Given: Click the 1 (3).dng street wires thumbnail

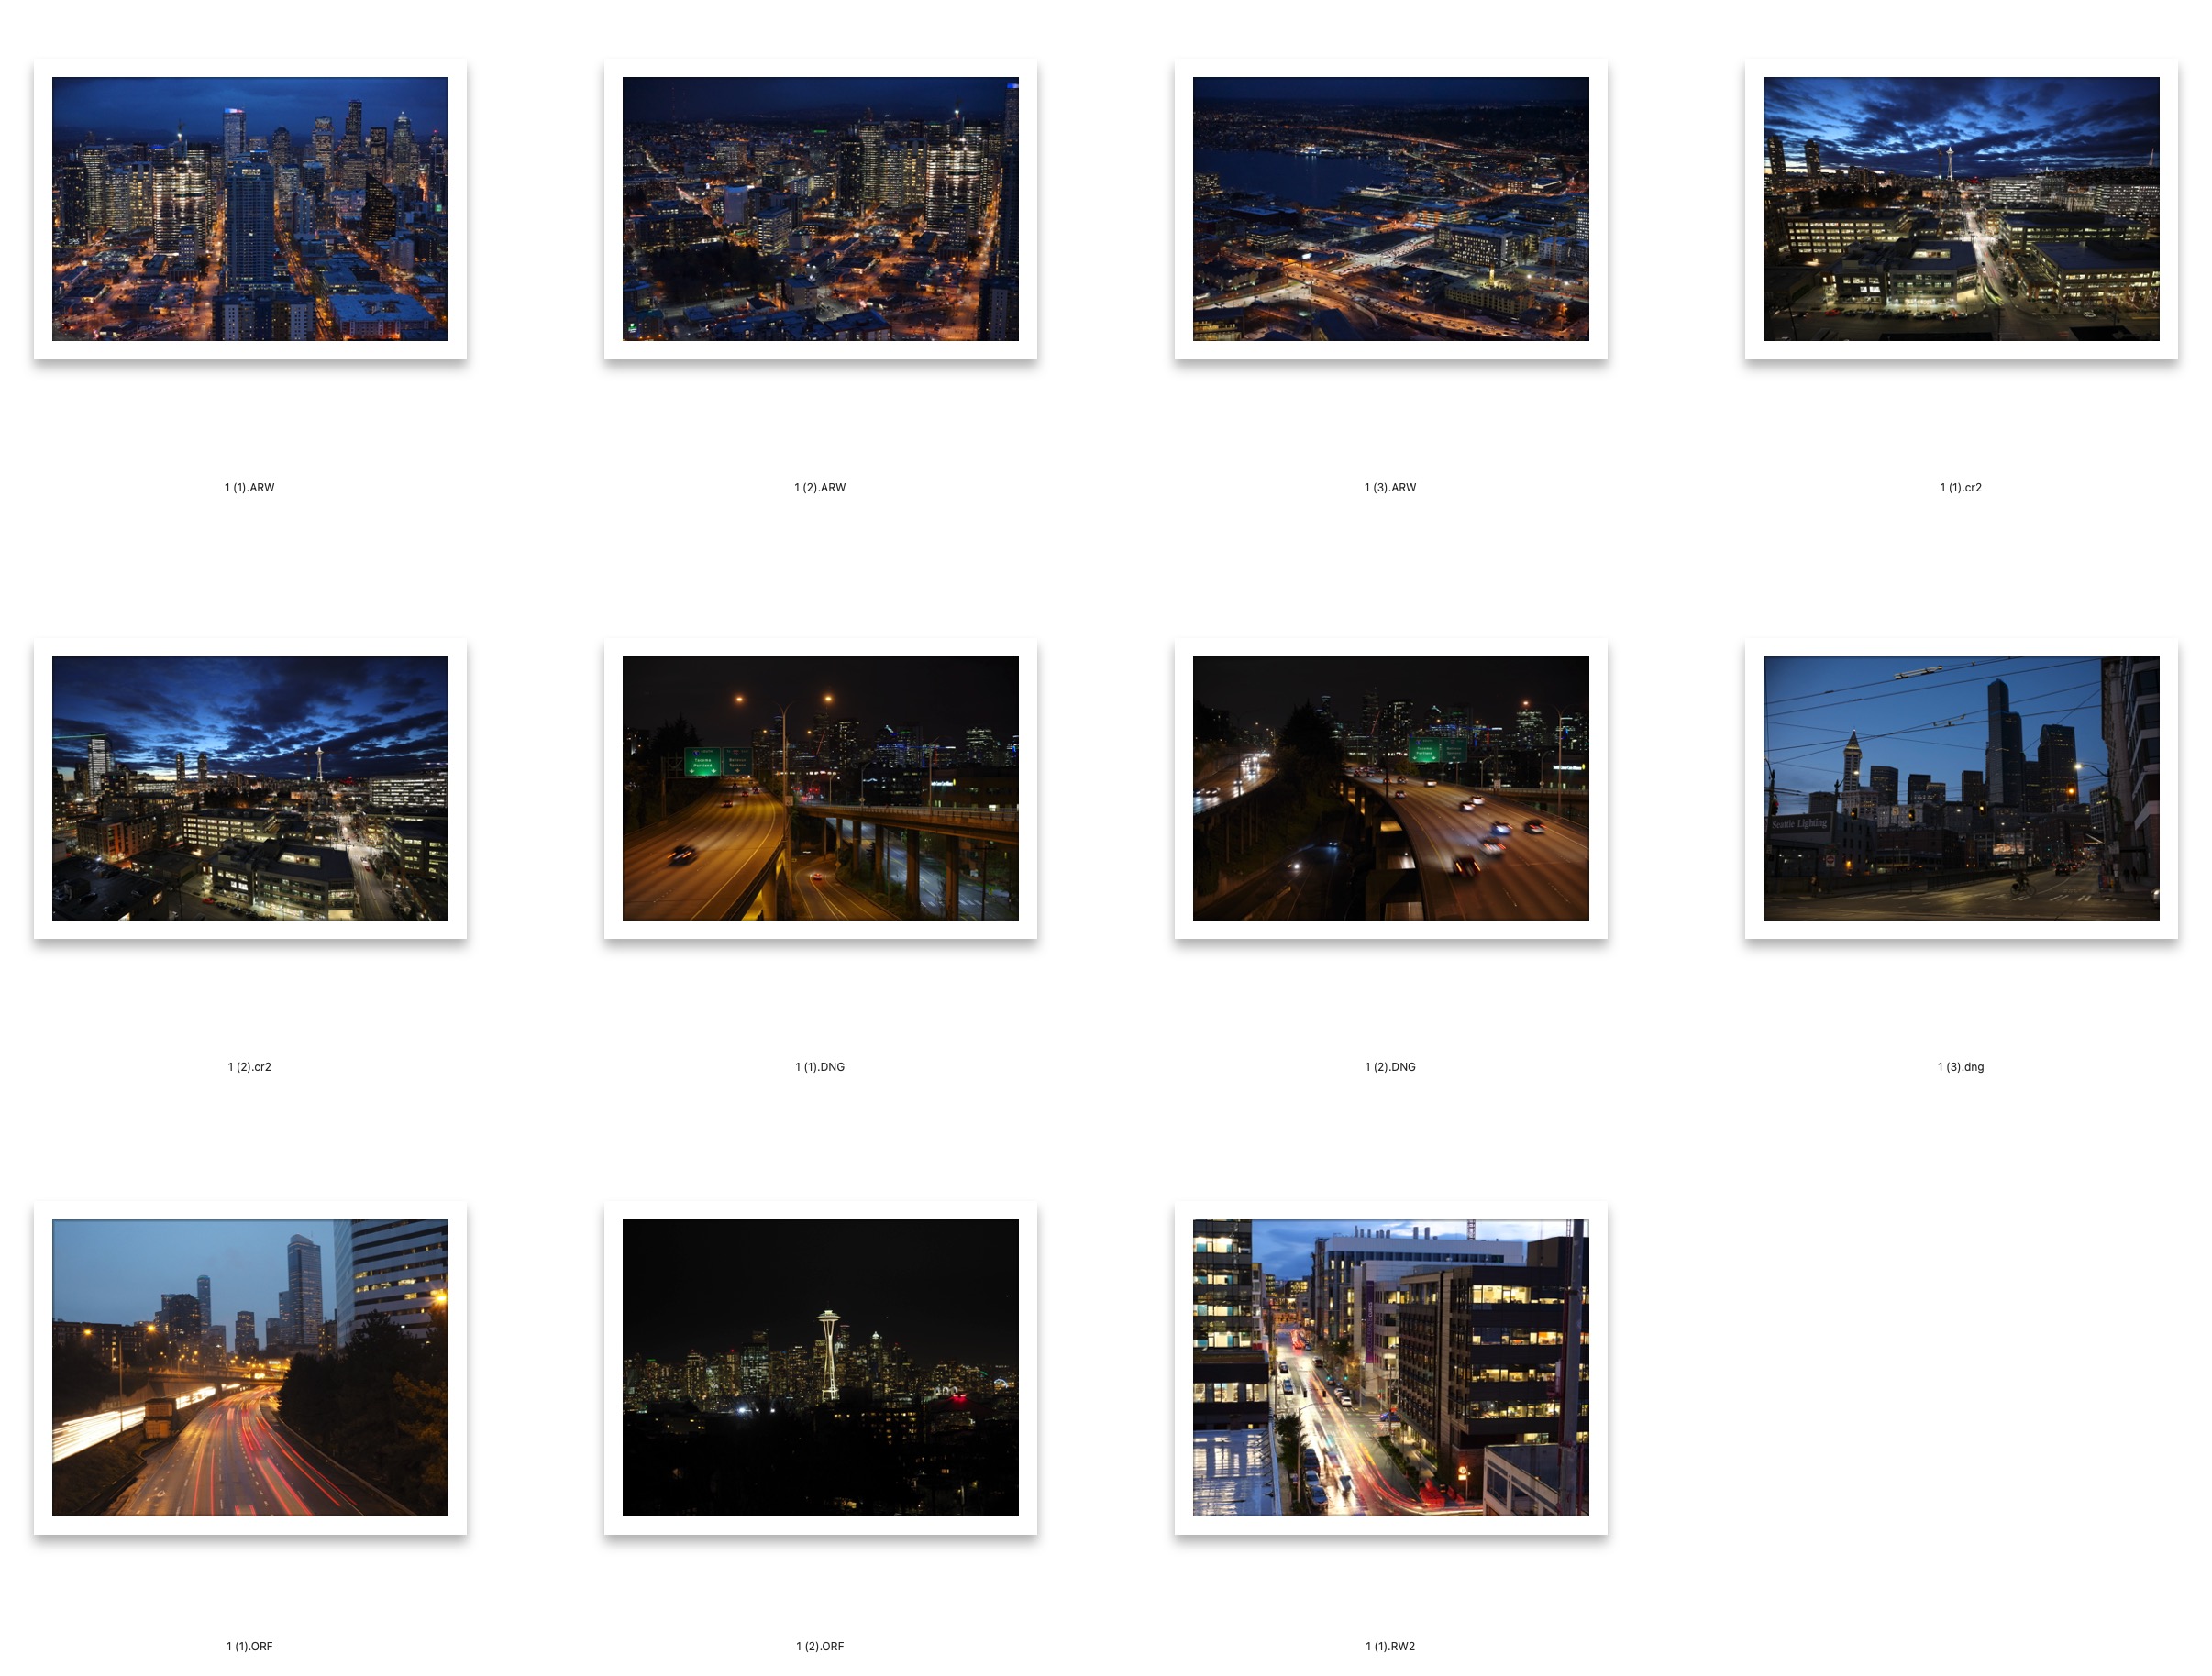Looking at the screenshot, I should point(1960,788).
